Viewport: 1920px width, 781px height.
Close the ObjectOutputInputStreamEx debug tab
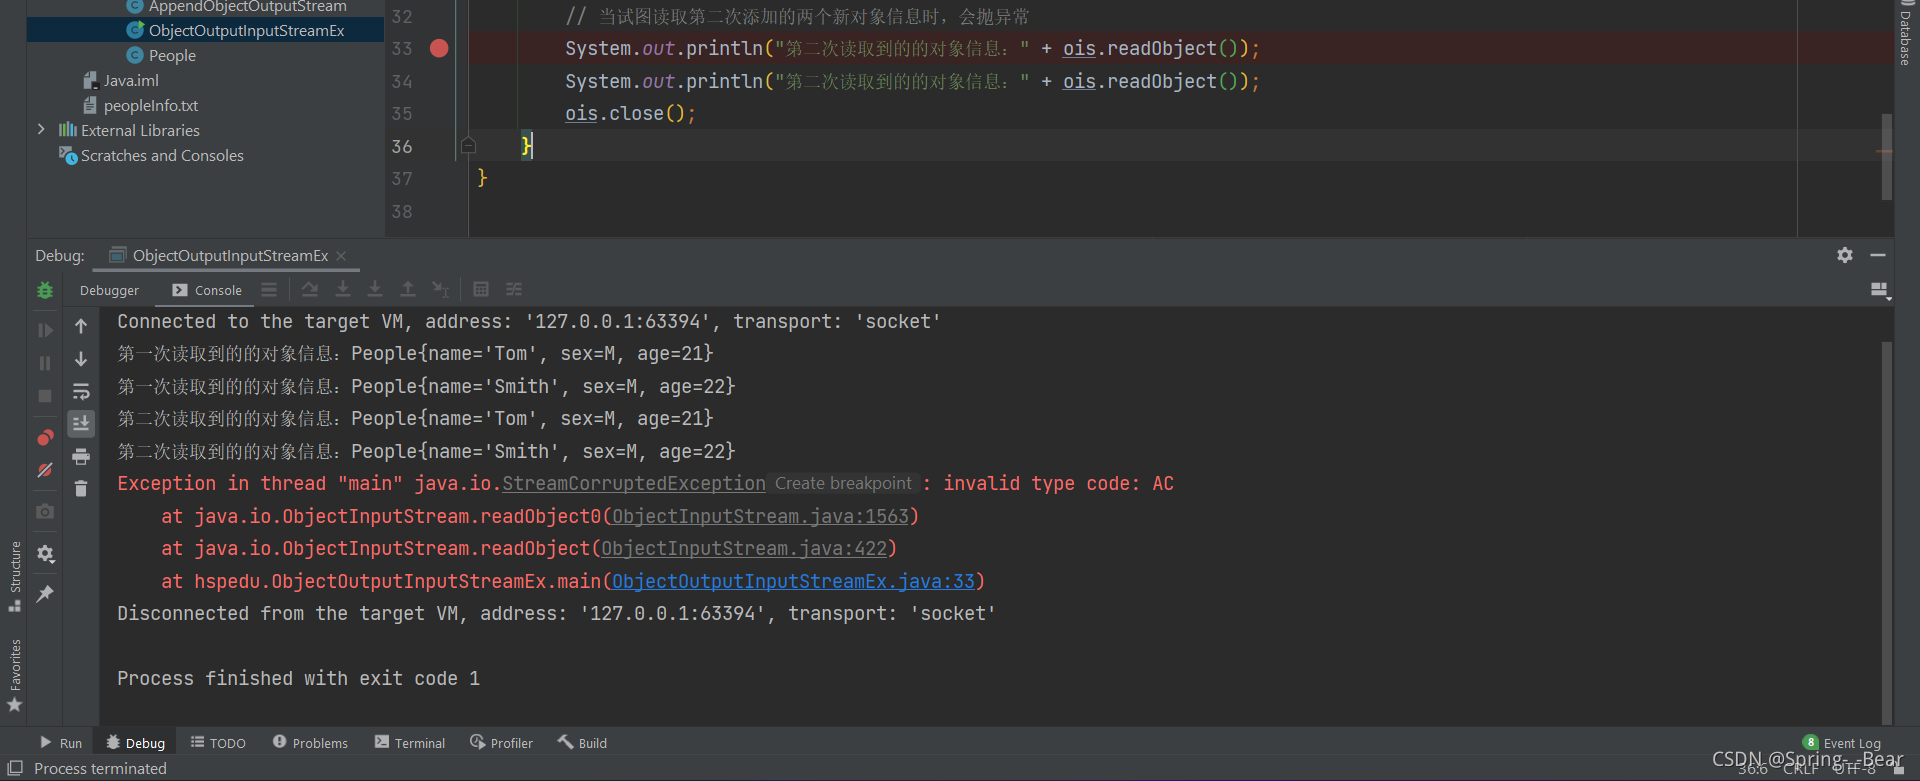coord(342,256)
